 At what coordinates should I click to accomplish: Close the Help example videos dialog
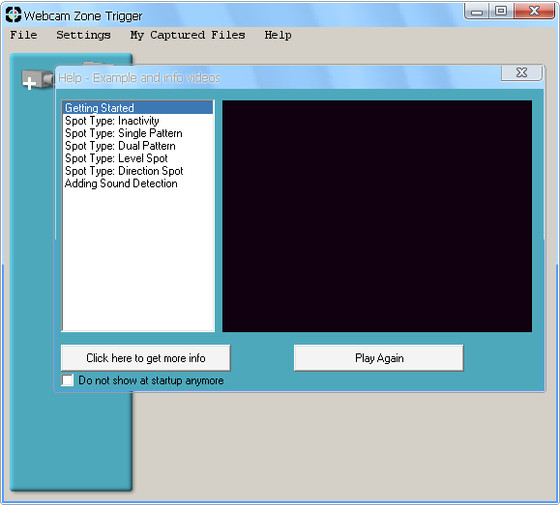[522, 73]
